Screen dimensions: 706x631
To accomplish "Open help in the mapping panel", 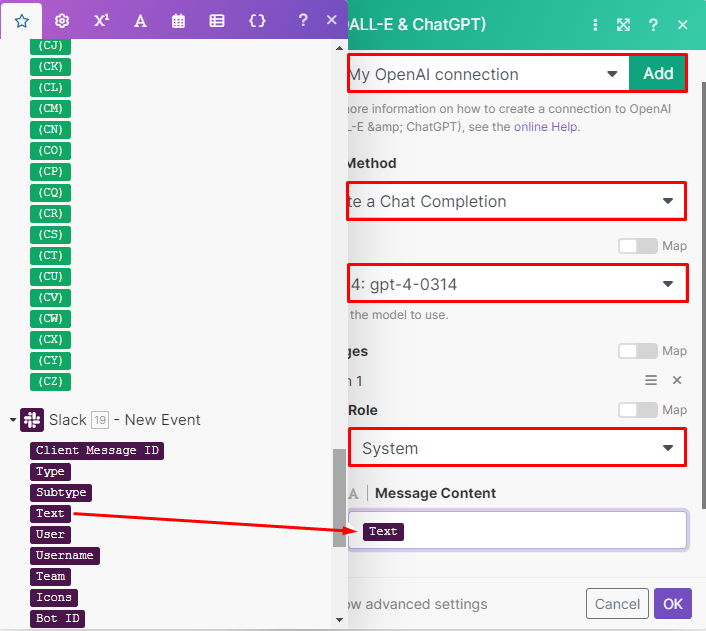I will pos(303,20).
